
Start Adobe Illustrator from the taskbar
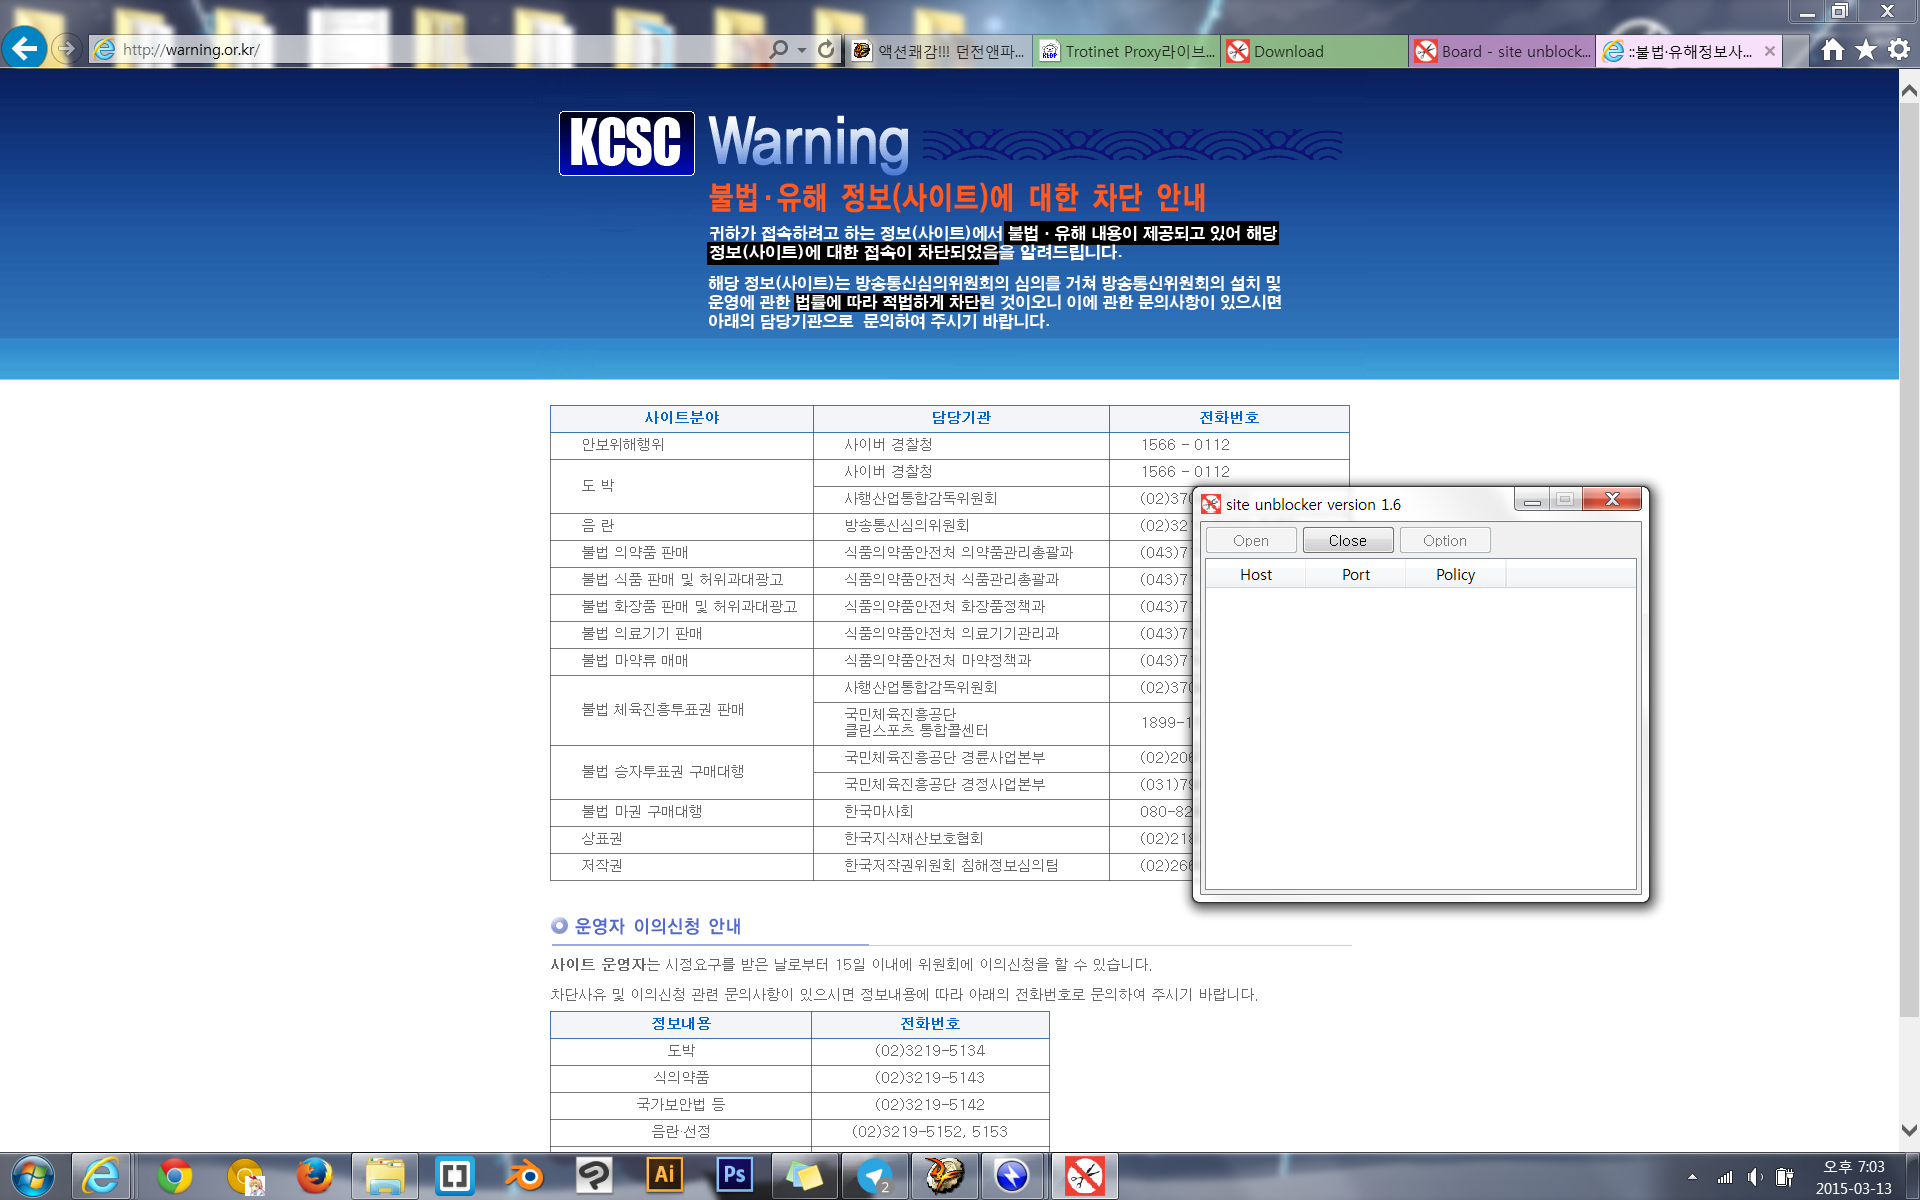pyautogui.click(x=665, y=1177)
